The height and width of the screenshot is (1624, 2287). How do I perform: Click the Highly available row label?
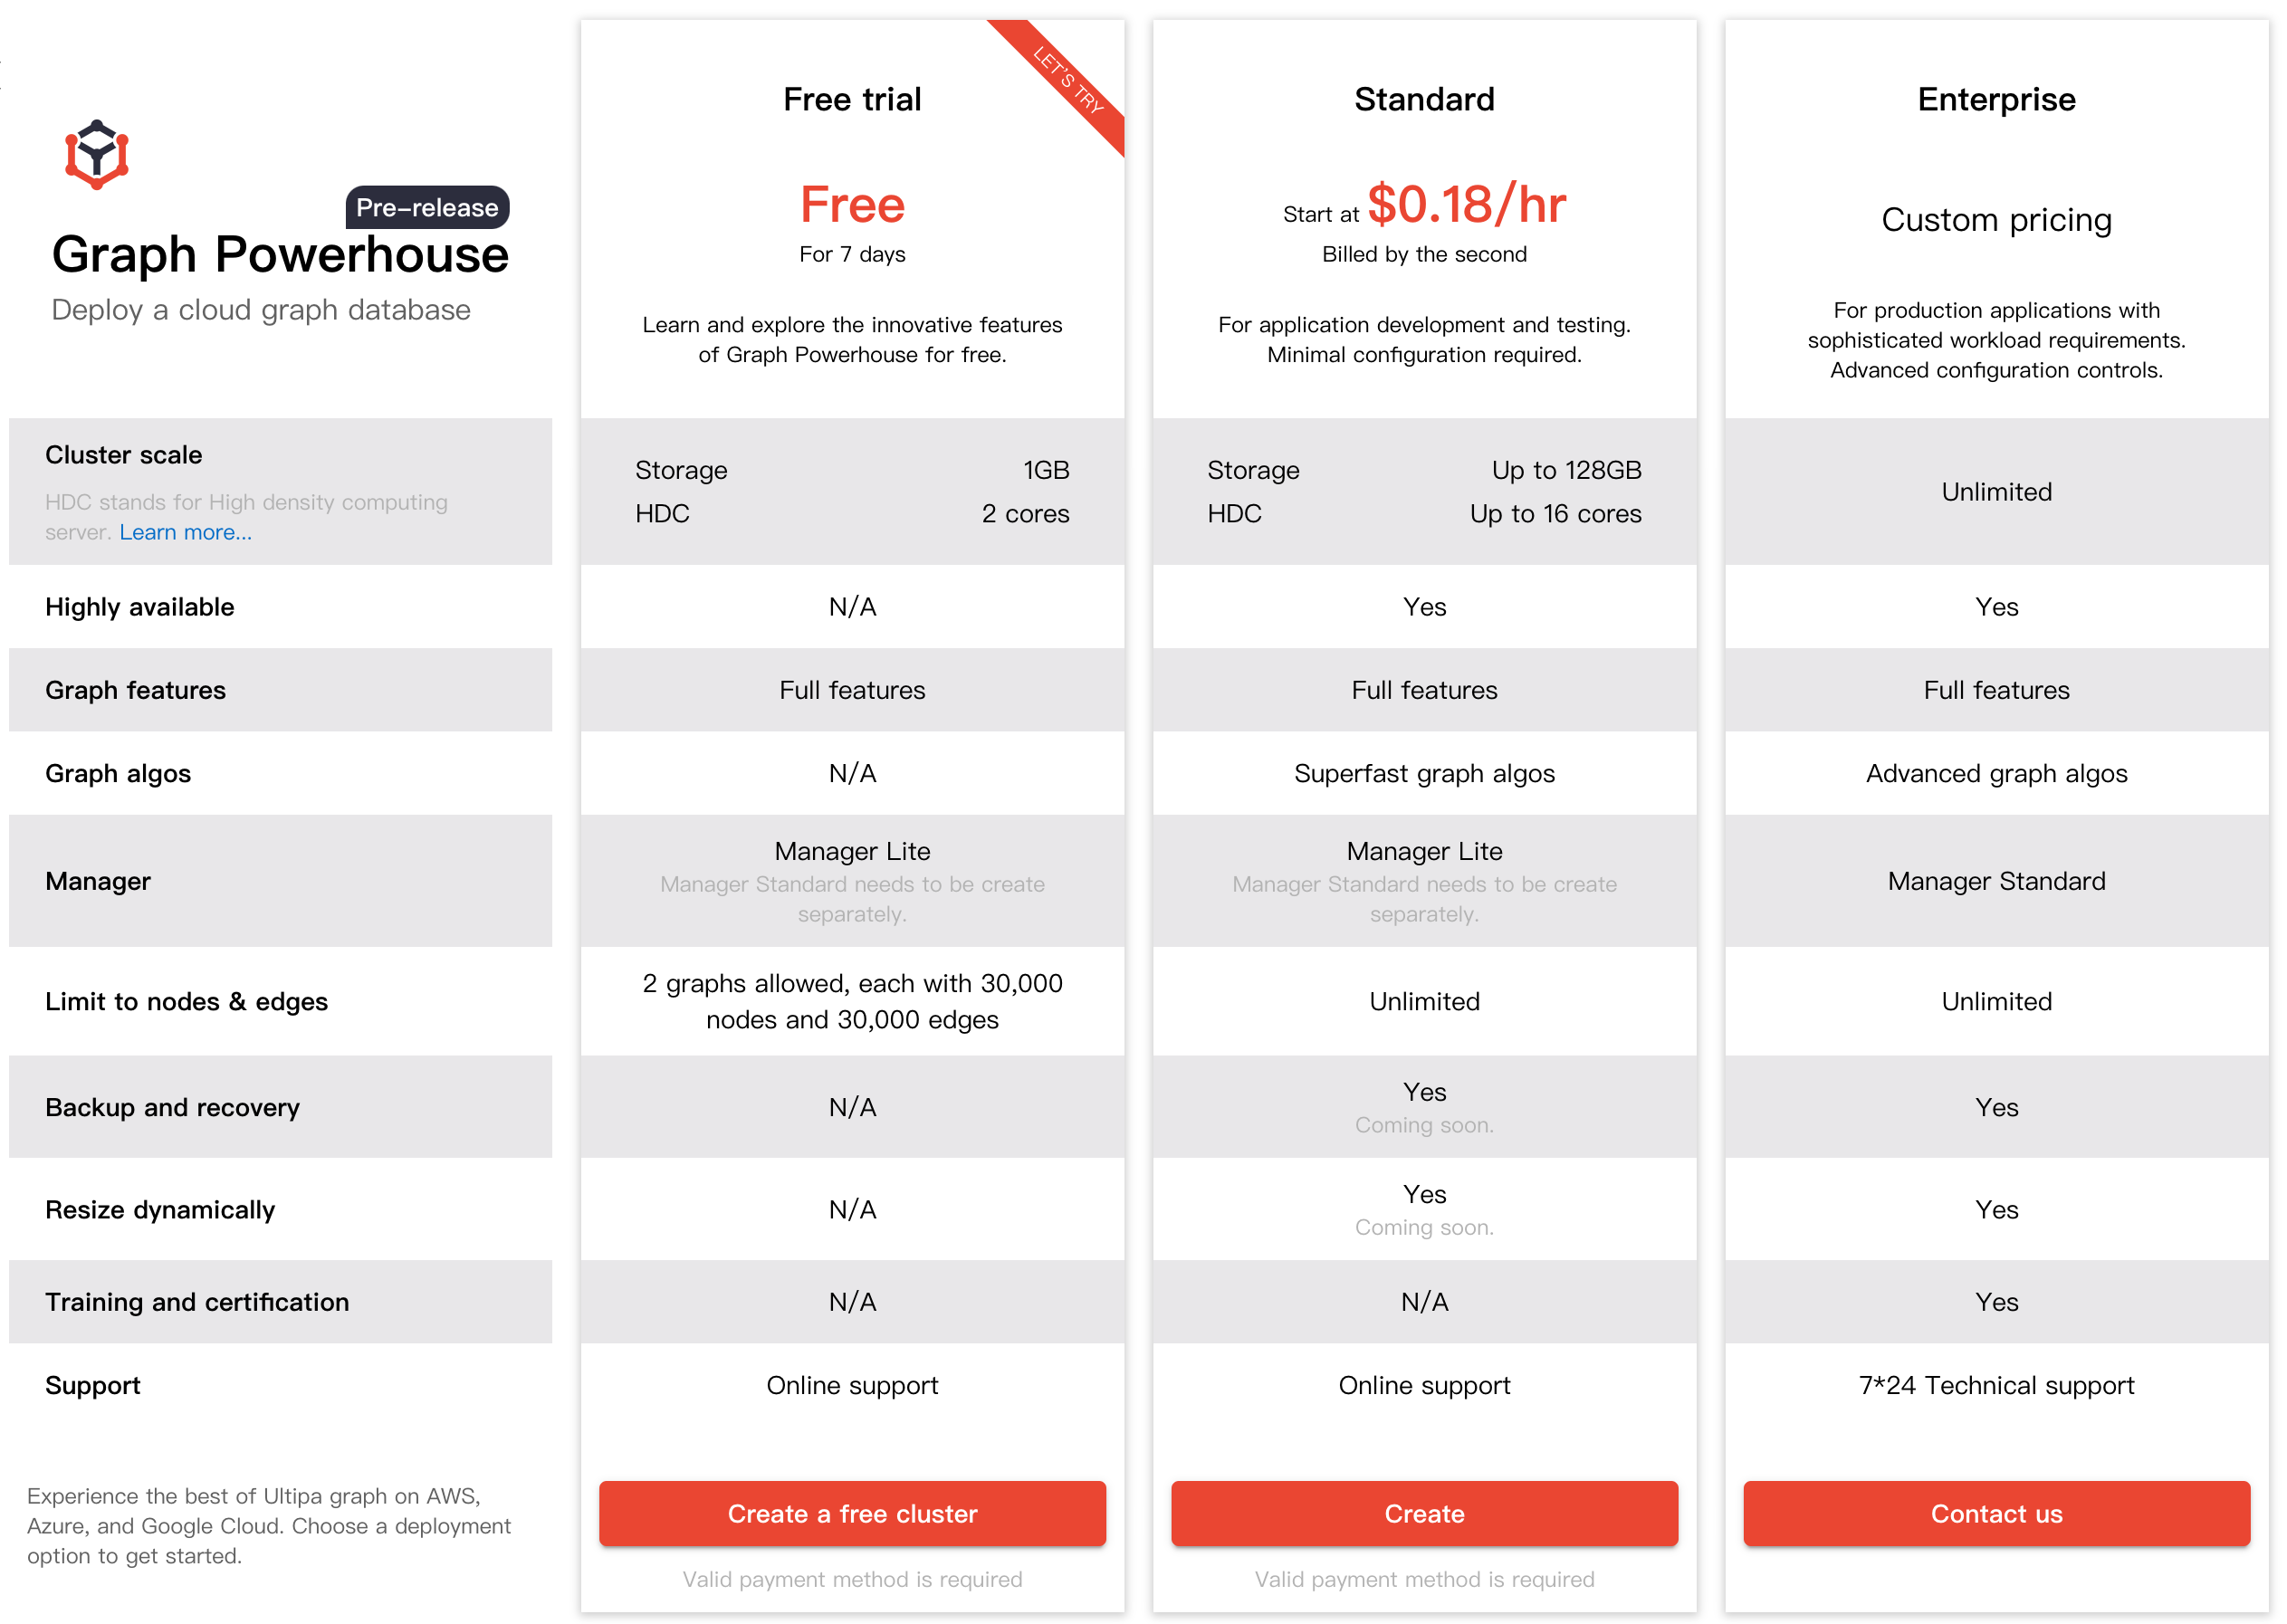(x=139, y=607)
